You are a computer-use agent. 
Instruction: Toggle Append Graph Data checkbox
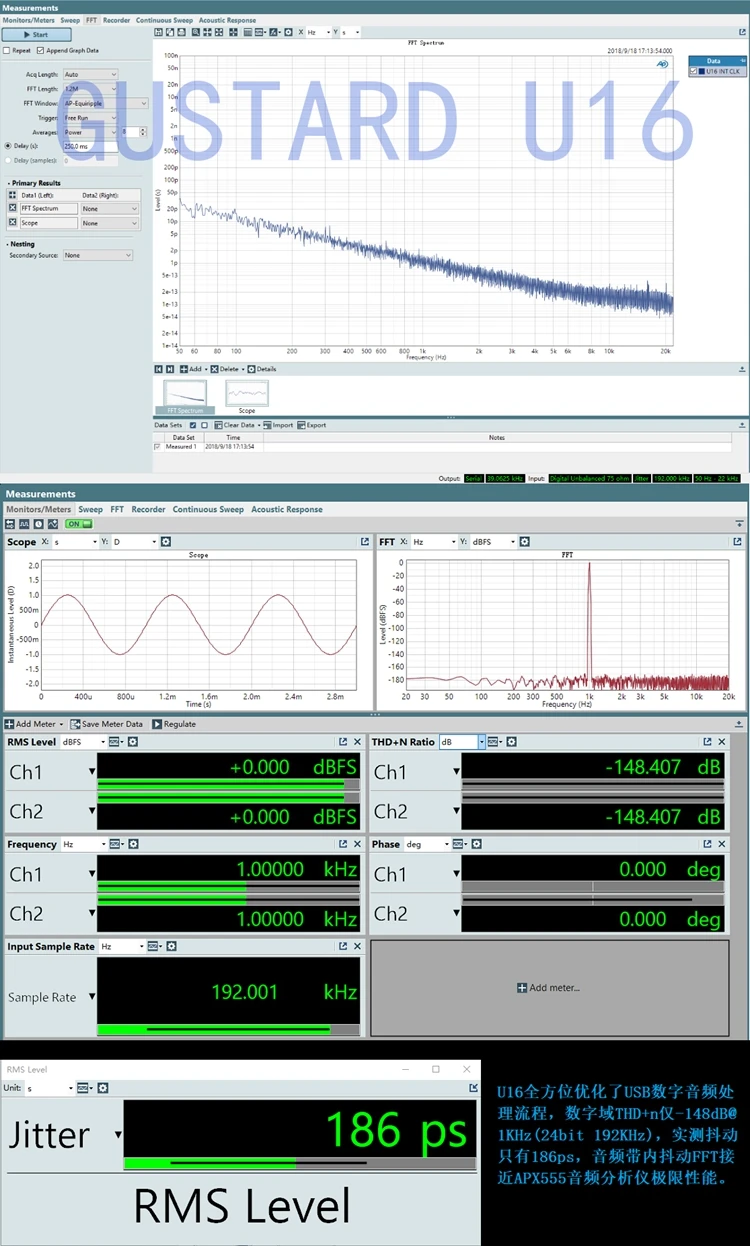[40, 50]
